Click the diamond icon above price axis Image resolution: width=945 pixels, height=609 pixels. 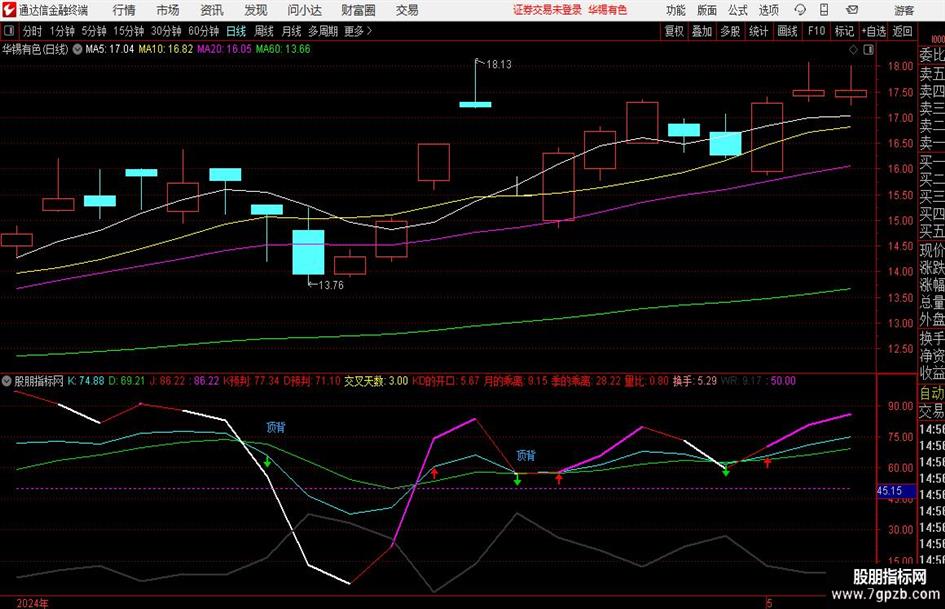pos(853,50)
